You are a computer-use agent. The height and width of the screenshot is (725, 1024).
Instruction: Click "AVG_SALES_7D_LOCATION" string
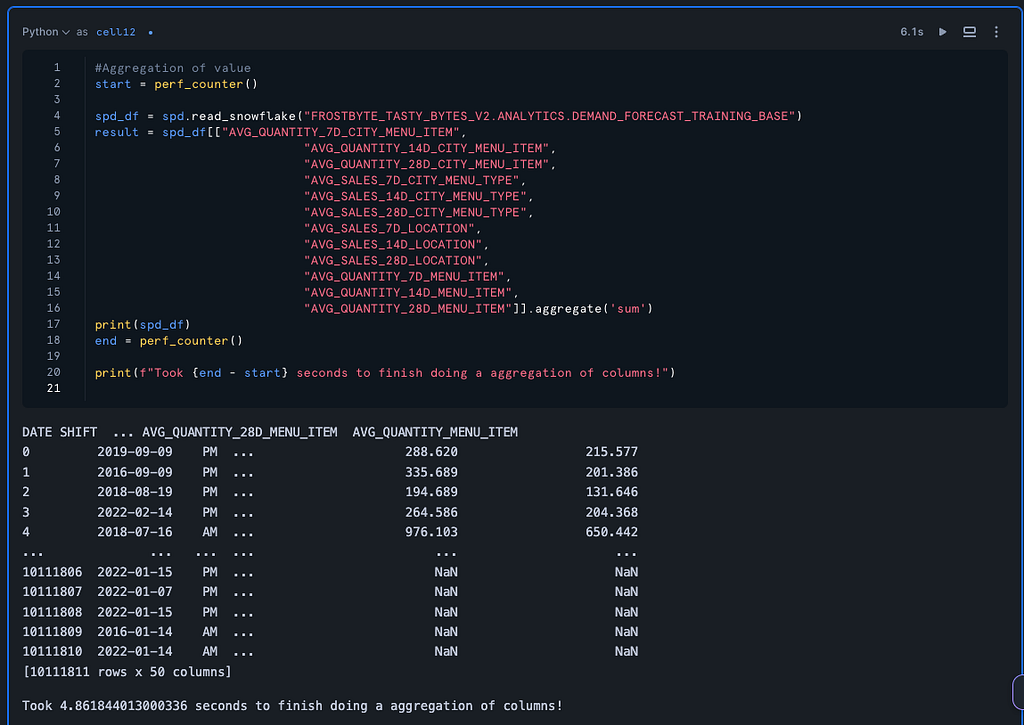click(x=389, y=229)
